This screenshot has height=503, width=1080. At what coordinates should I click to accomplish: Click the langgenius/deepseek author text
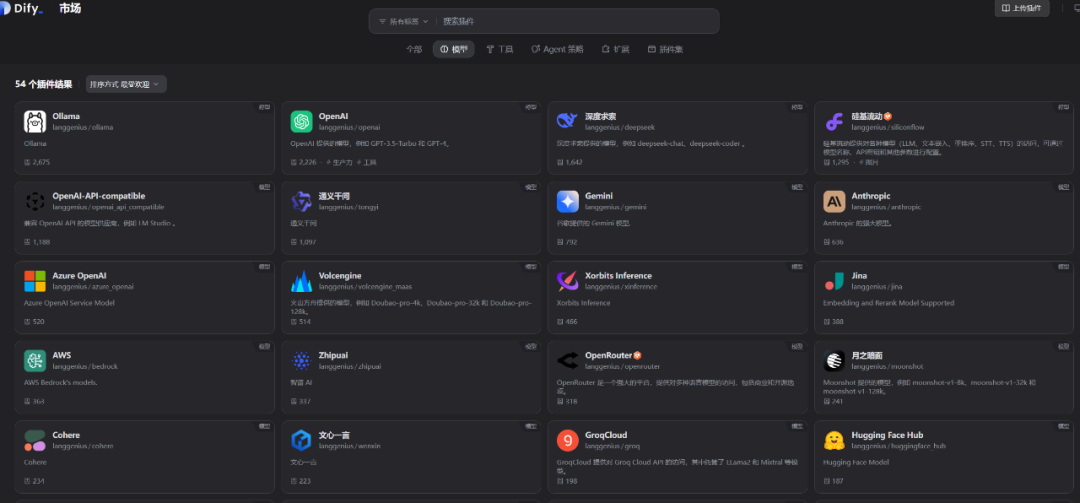620,127
